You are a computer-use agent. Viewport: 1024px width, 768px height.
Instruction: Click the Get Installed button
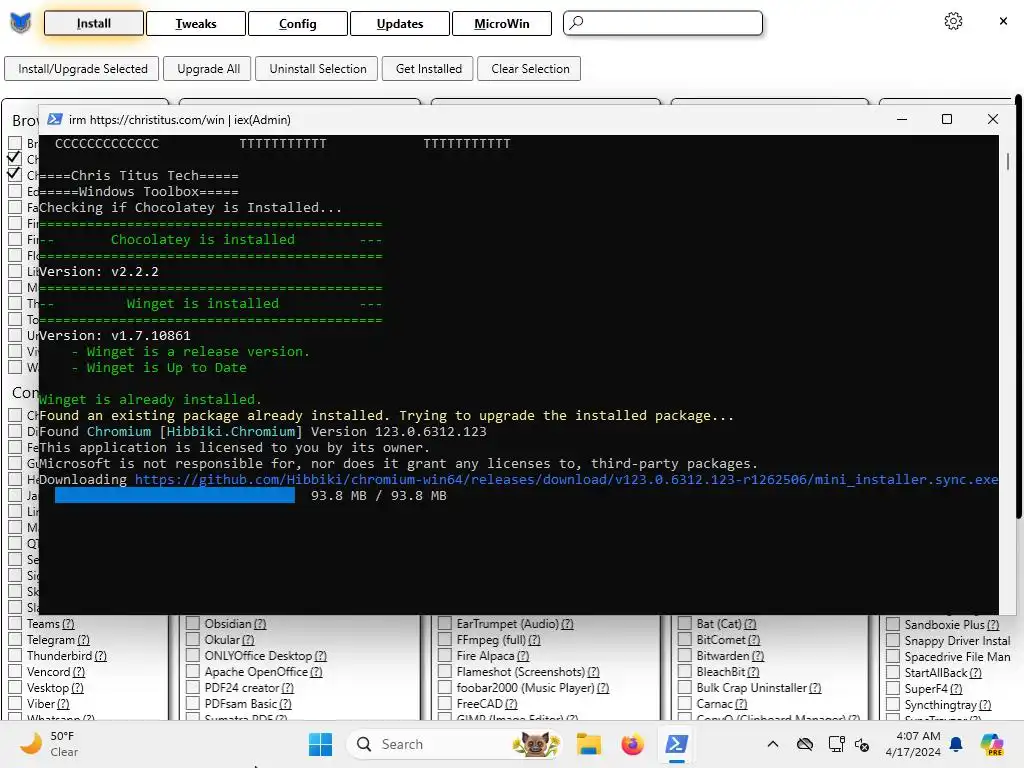428,69
